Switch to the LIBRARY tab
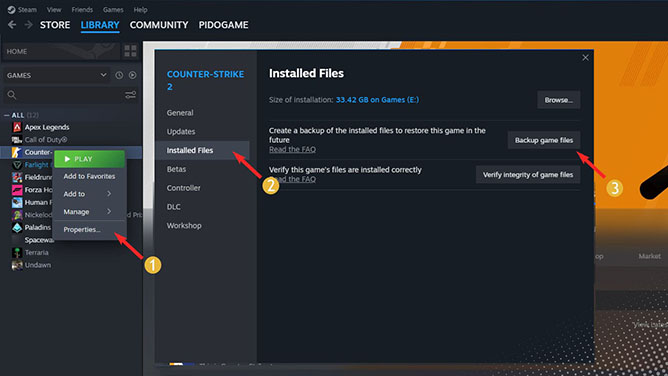Viewport: 668px width, 376px height. pos(100,25)
